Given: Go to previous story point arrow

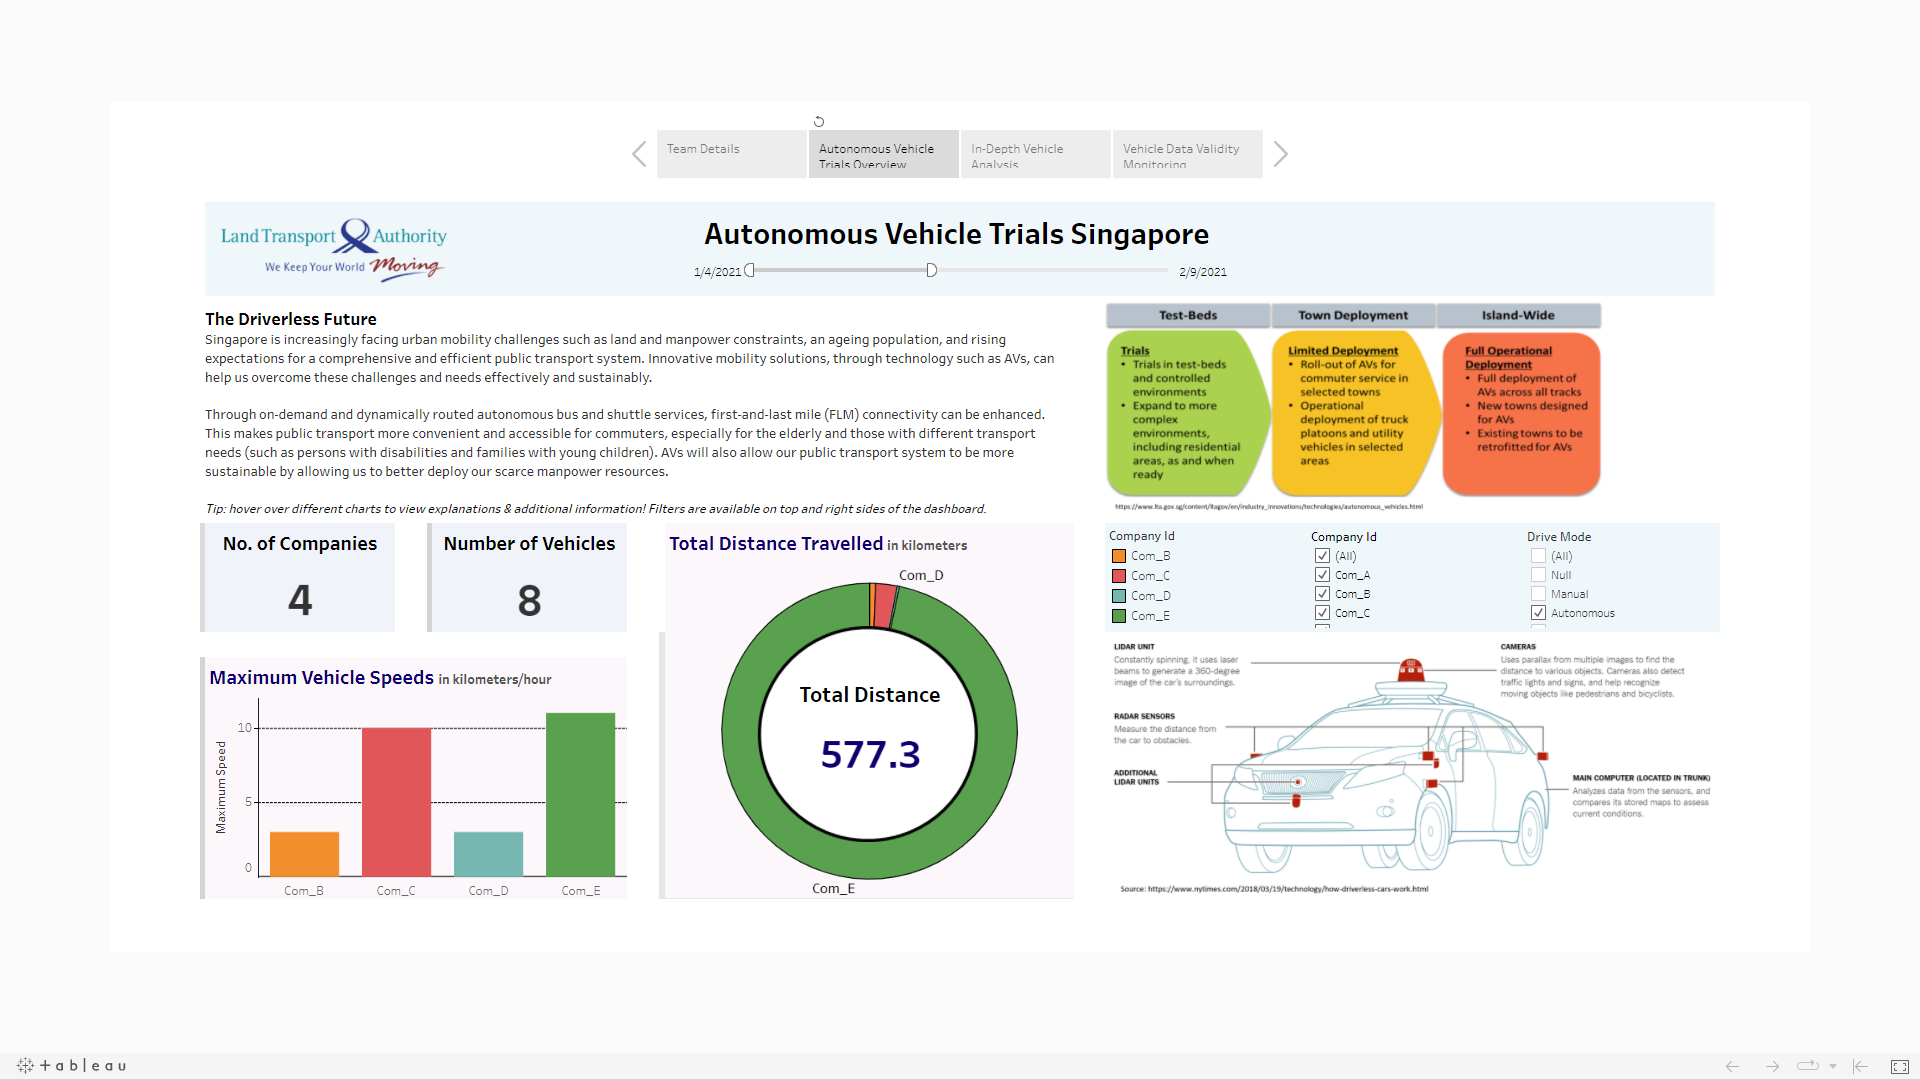Looking at the screenshot, I should [x=640, y=154].
